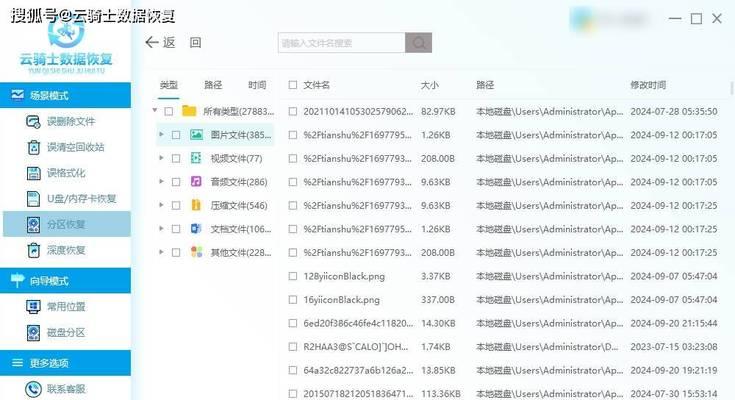Image resolution: width=735 pixels, height=400 pixels.
Task: Click the 82.97KB size cell
Action: pyautogui.click(x=438, y=112)
